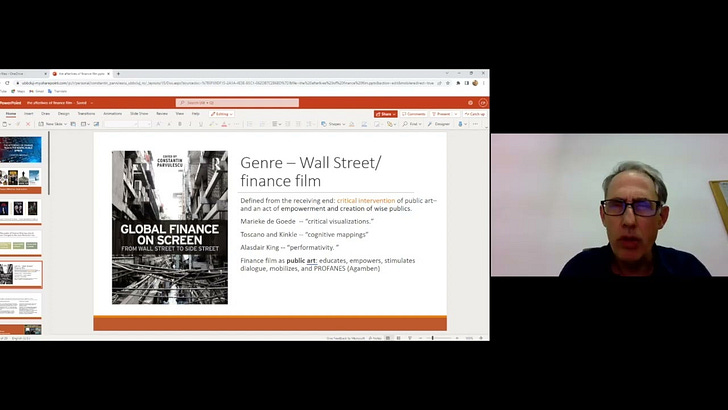Open a new browser tab with plus

[x=118, y=74]
